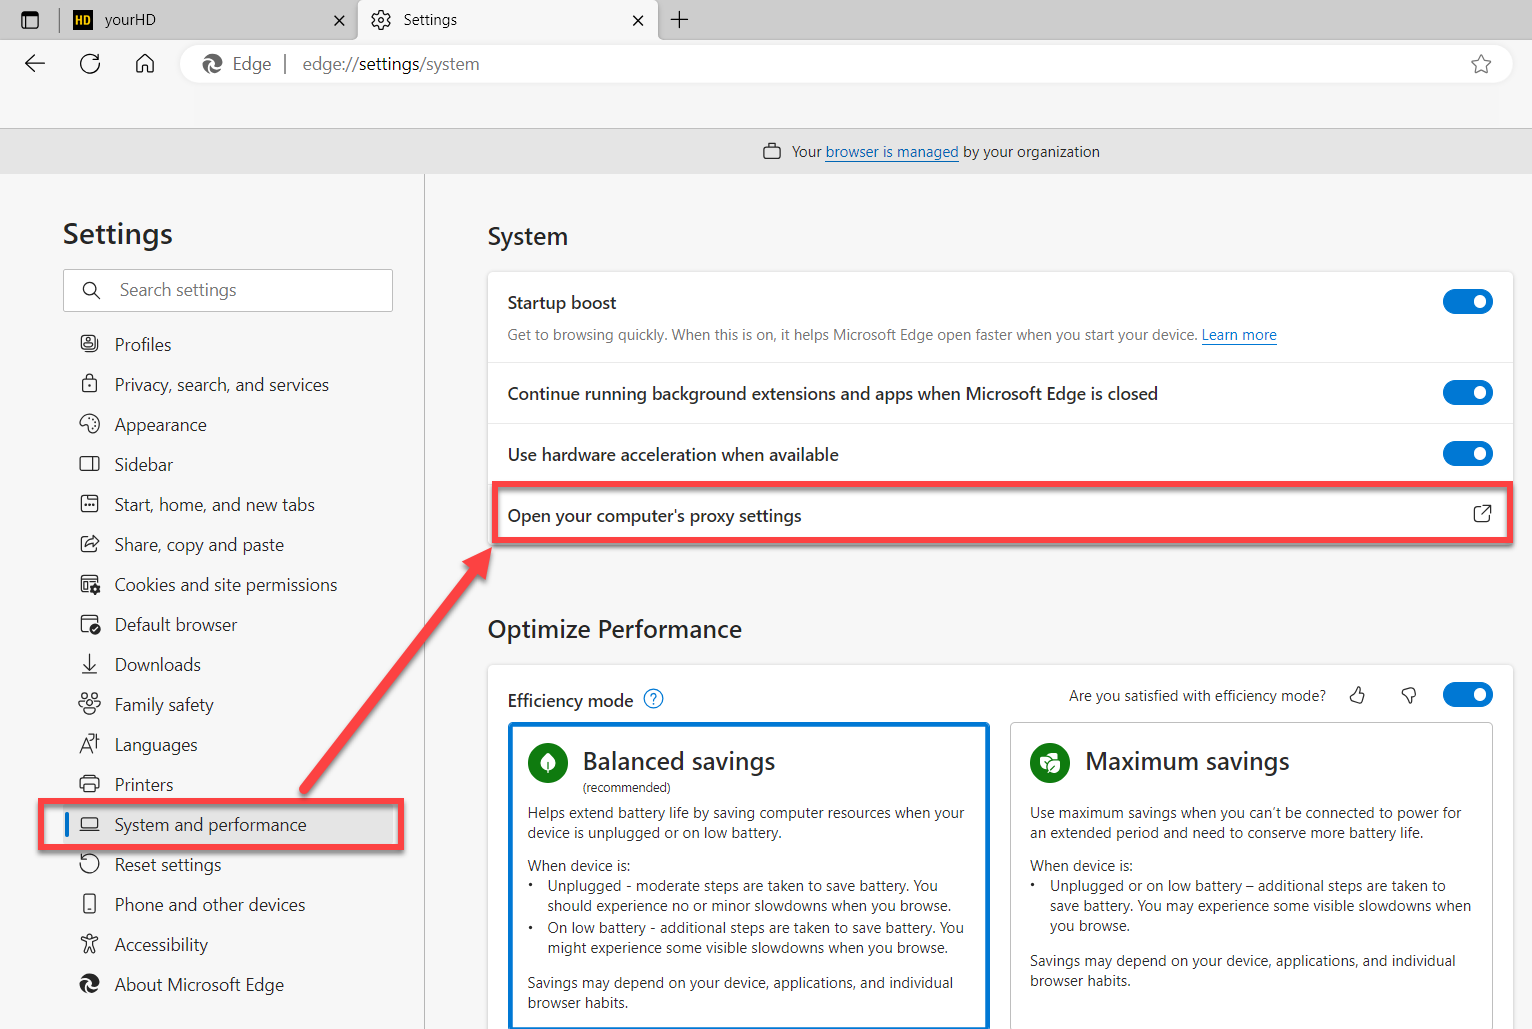
Task: Click the browser is managed link
Action: tap(891, 151)
